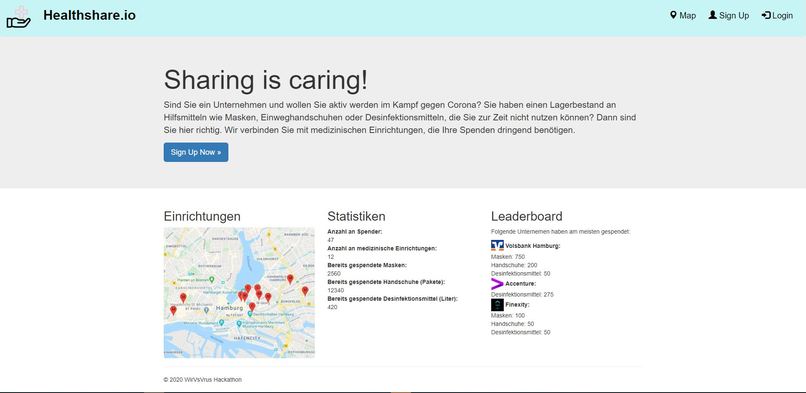Click the Volsbank Hamburg logo icon

(x=497, y=245)
